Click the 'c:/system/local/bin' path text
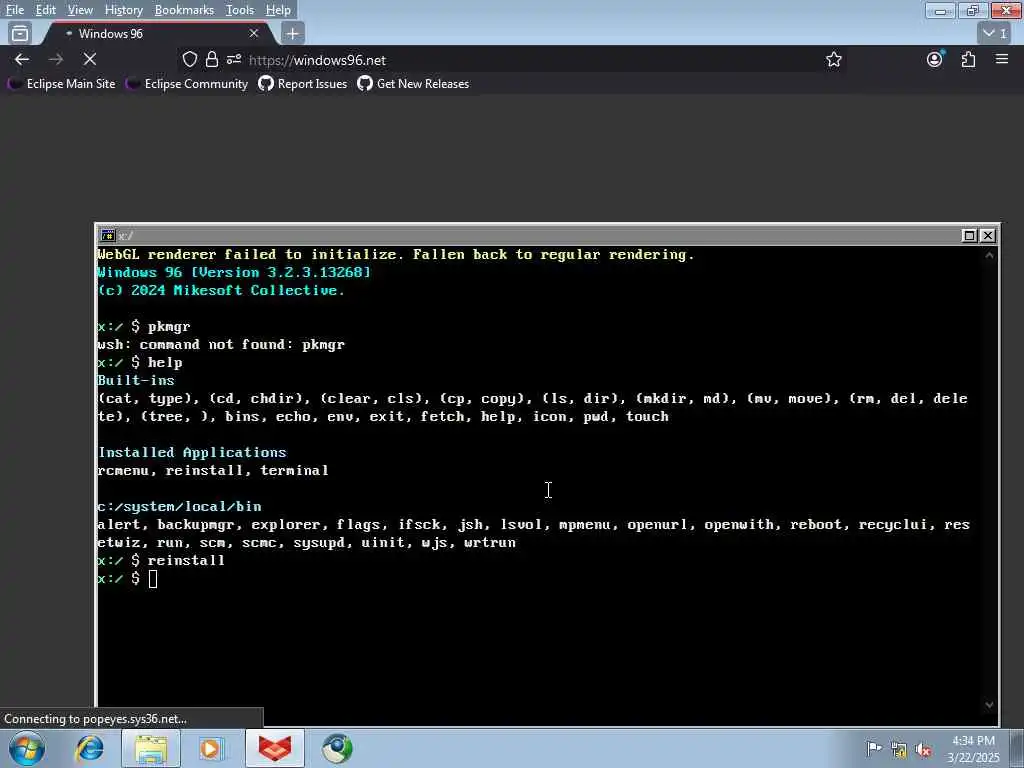The width and height of the screenshot is (1024, 768). 180,506
